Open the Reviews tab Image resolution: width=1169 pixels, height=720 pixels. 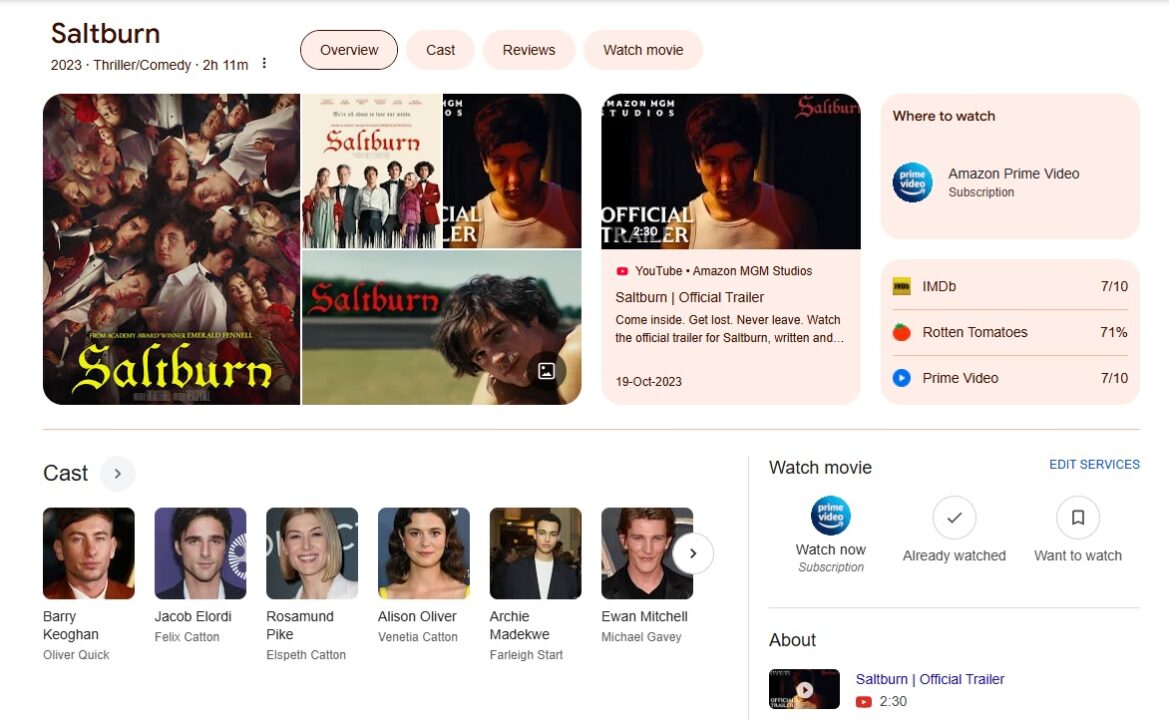coord(529,50)
